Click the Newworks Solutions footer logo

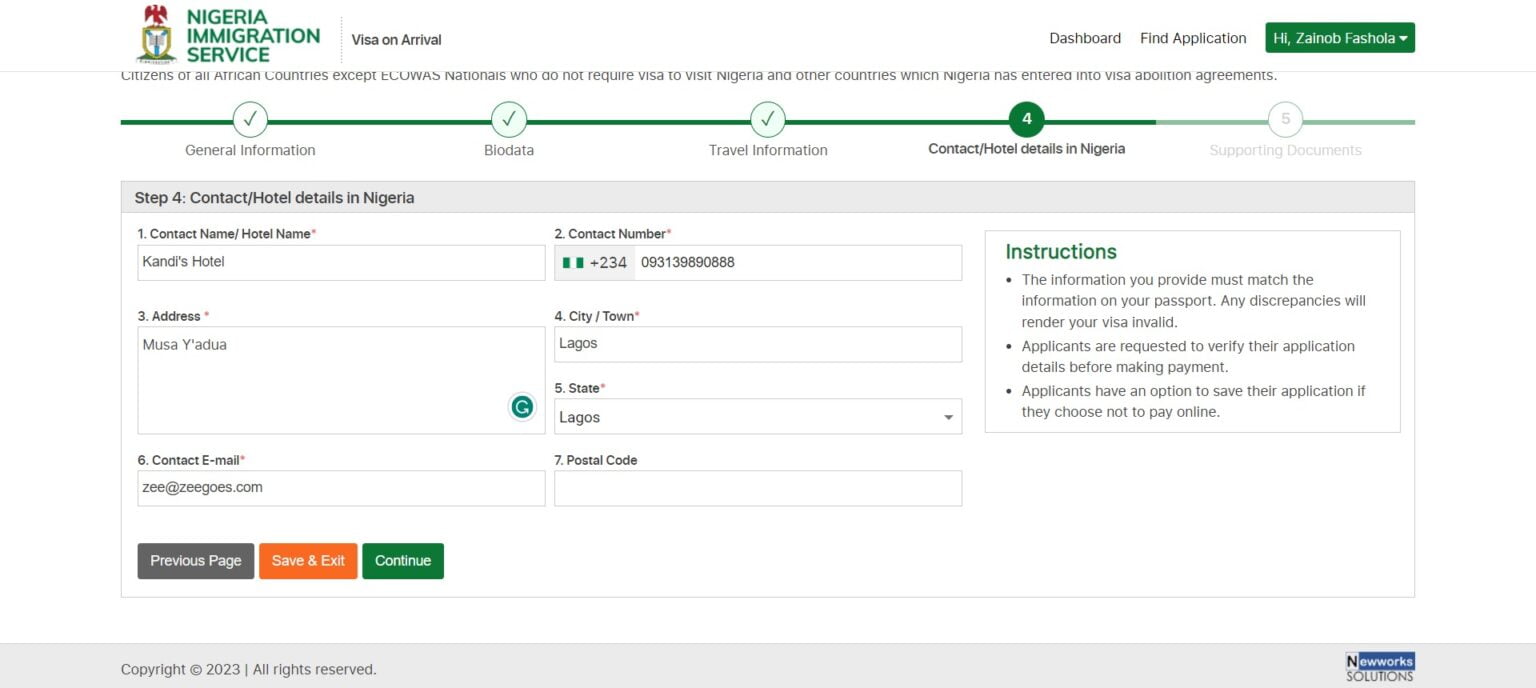(1380, 667)
